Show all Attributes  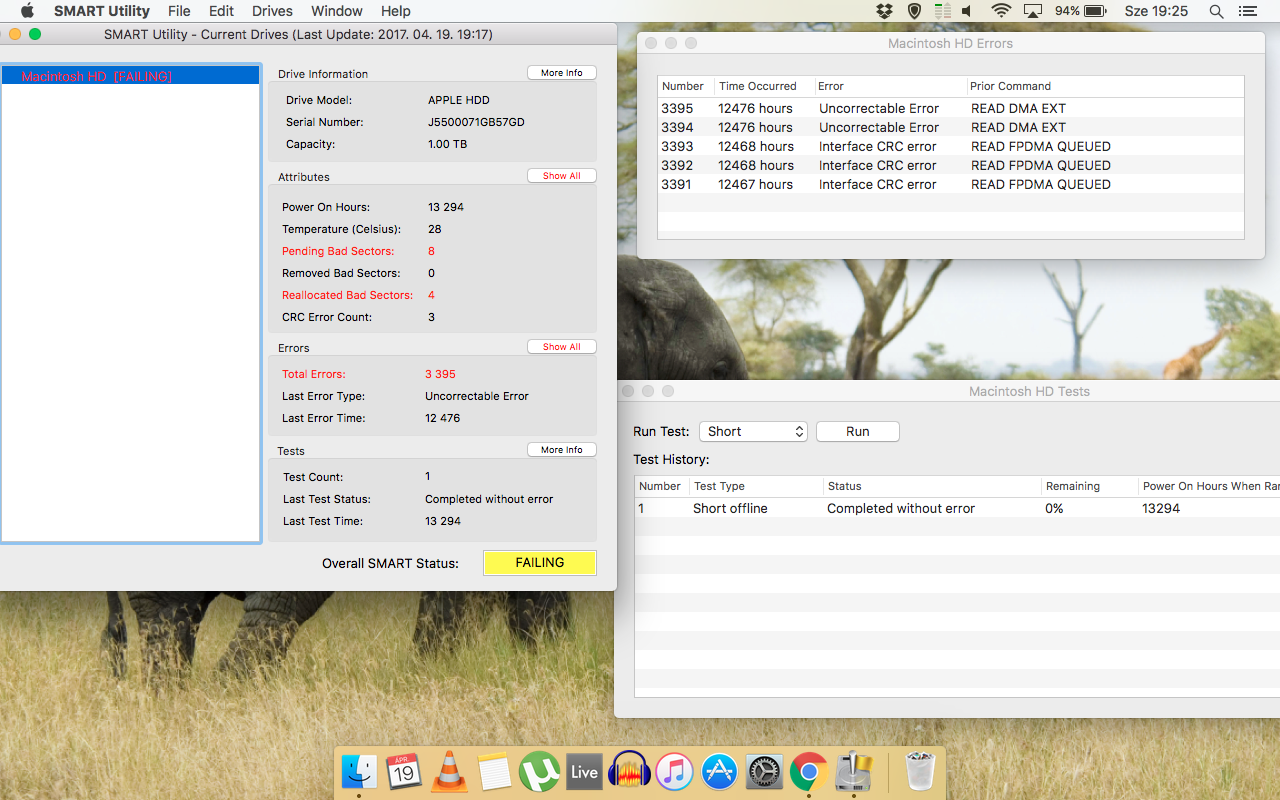click(562, 176)
